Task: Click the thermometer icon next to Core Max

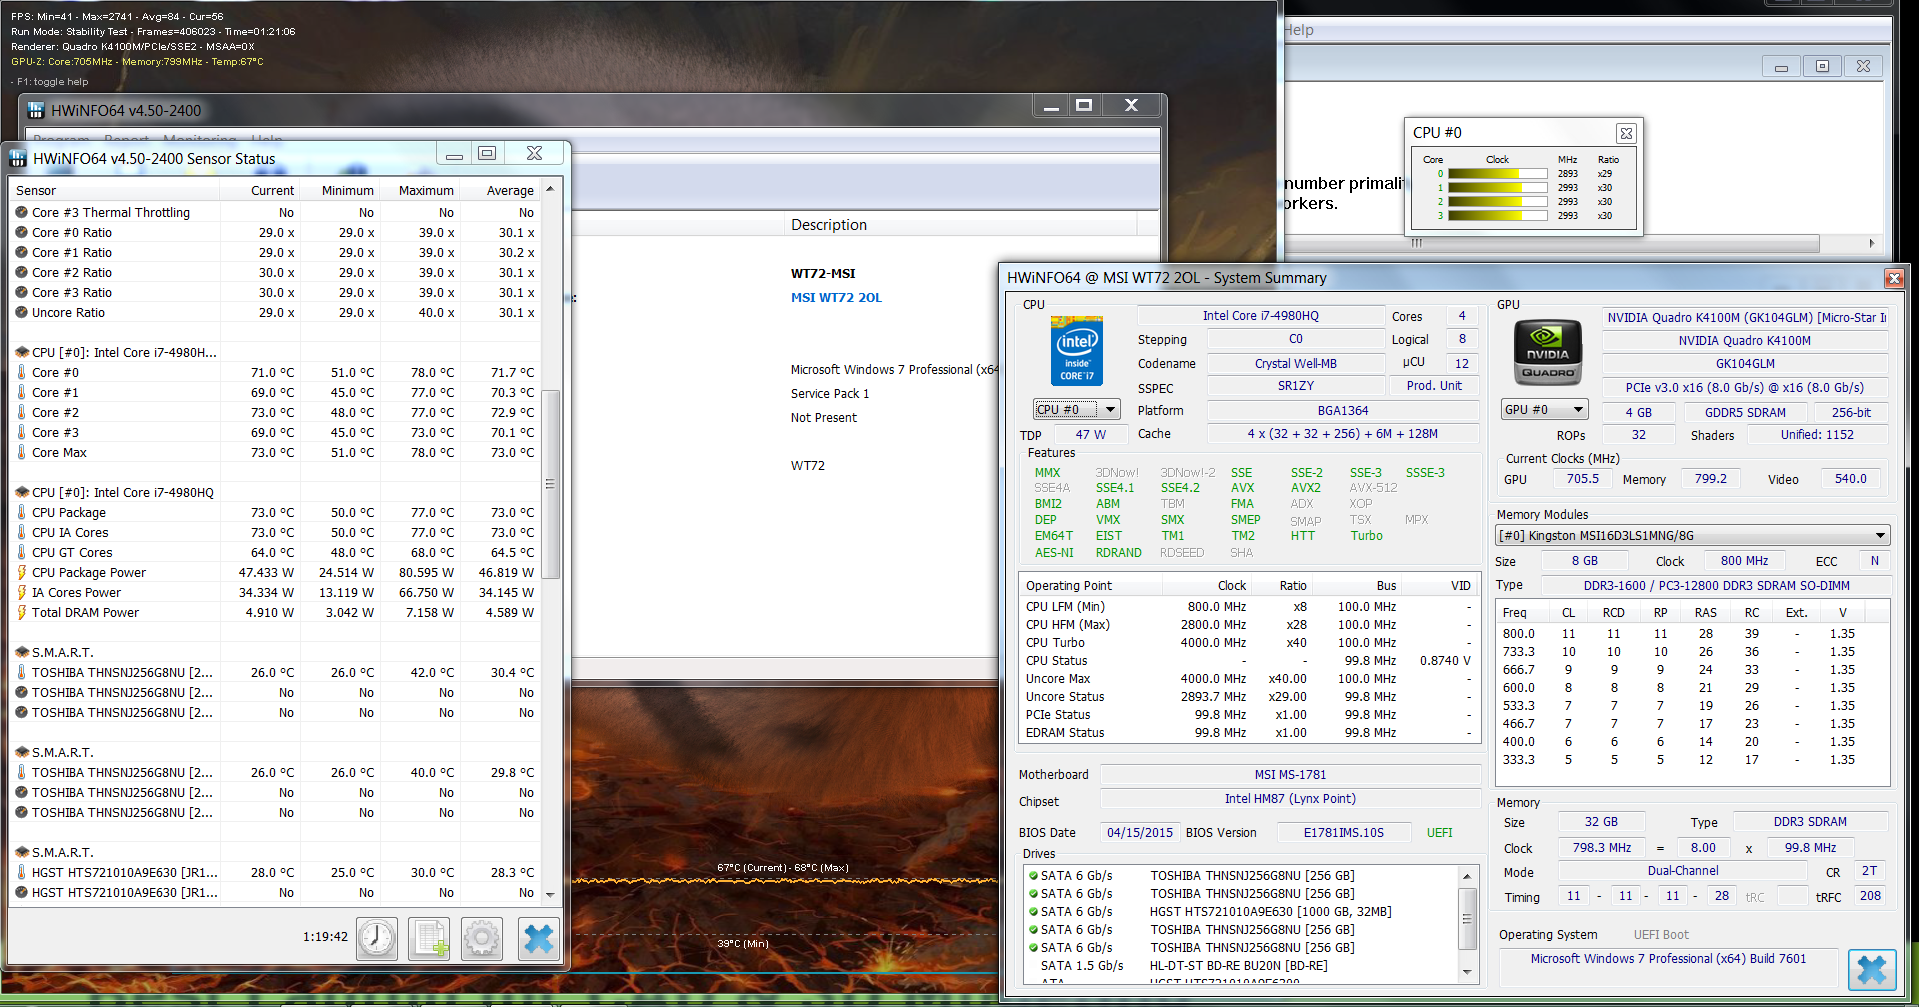Action: coord(21,452)
